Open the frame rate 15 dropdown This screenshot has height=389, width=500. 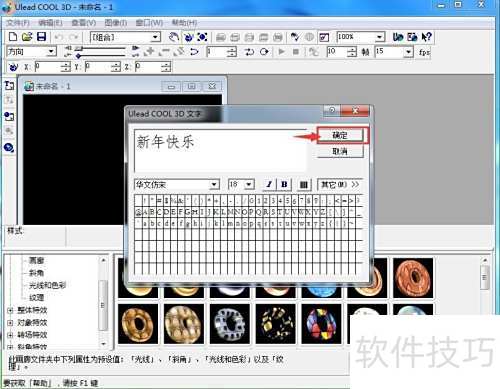[x=409, y=52]
